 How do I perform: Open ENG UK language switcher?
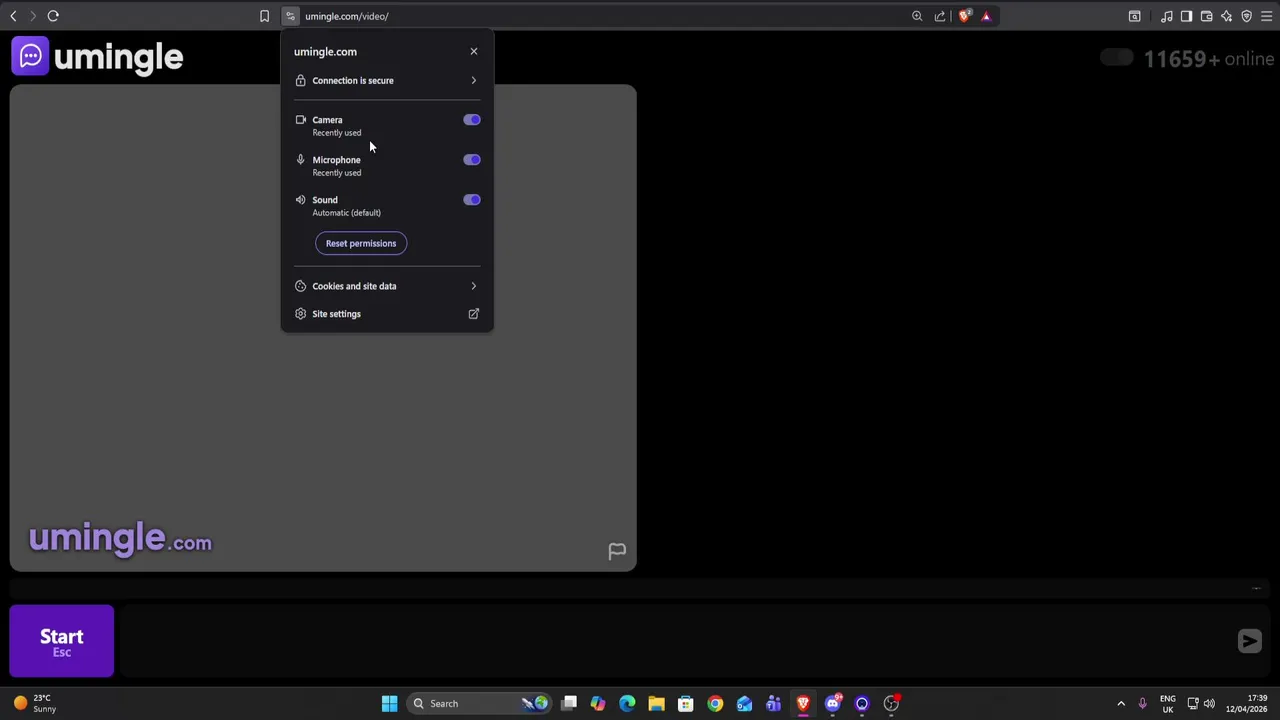pyautogui.click(x=1168, y=703)
